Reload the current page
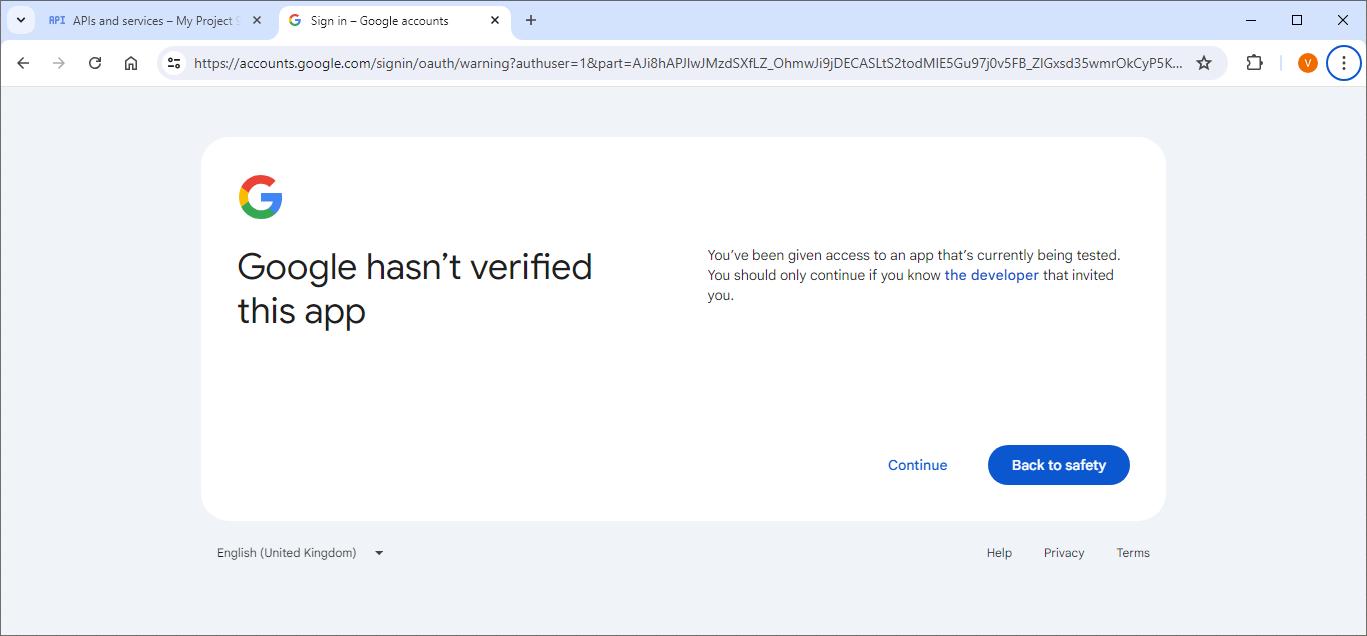 [95, 63]
